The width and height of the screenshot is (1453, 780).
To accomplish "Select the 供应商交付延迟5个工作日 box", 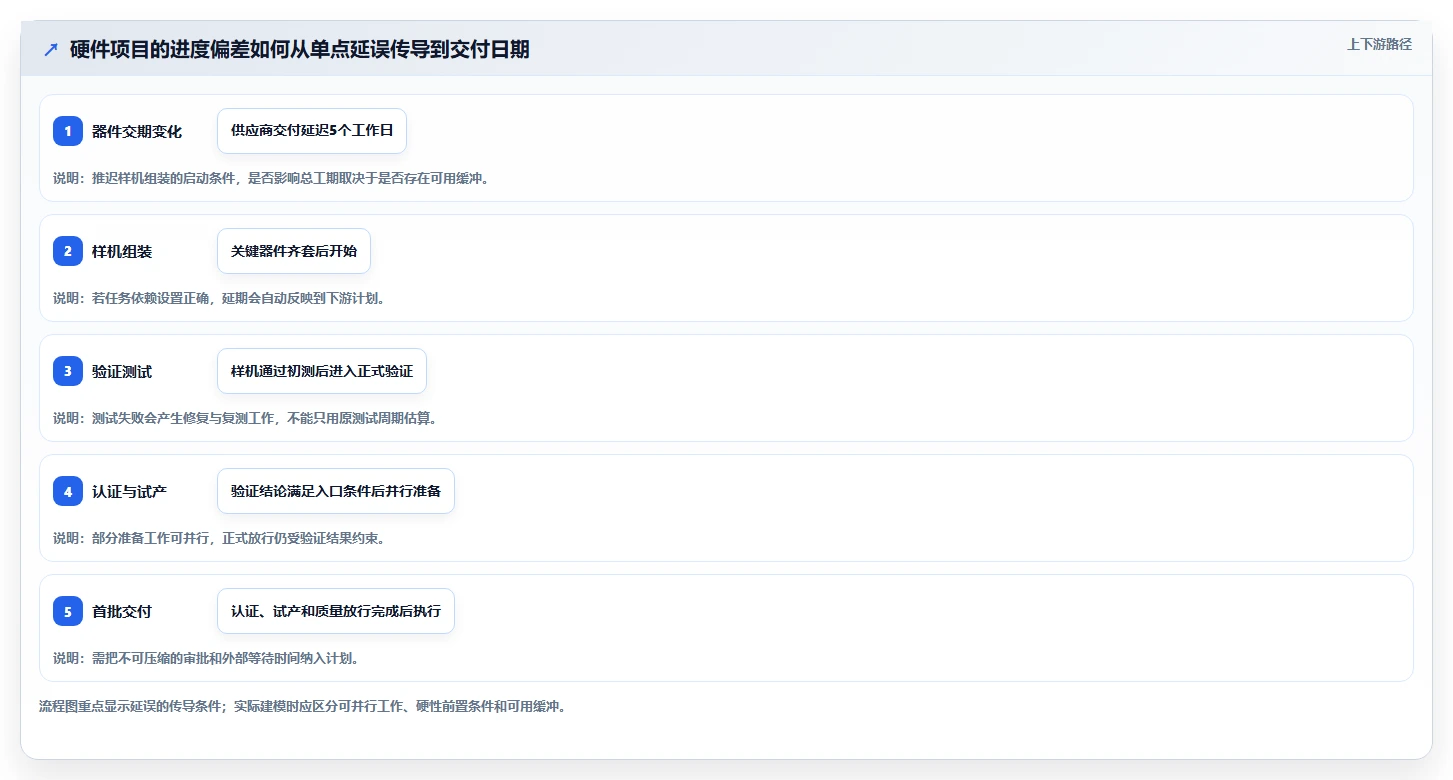I will point(312,131).
